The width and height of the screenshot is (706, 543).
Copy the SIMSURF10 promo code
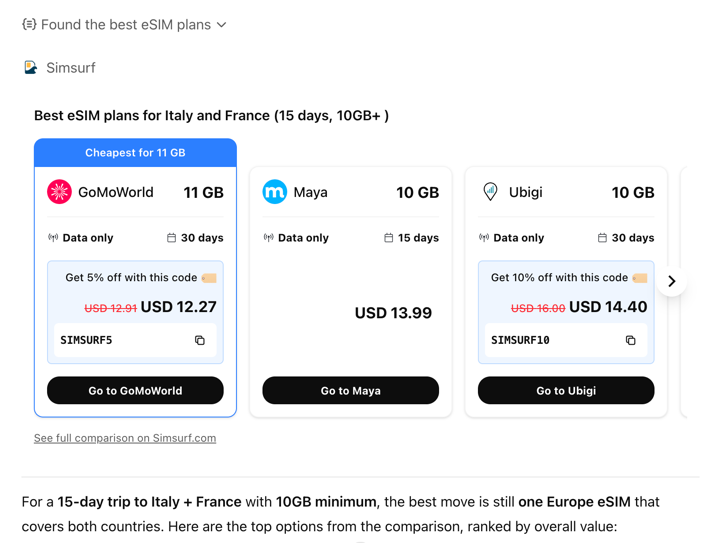coord(630,341)
